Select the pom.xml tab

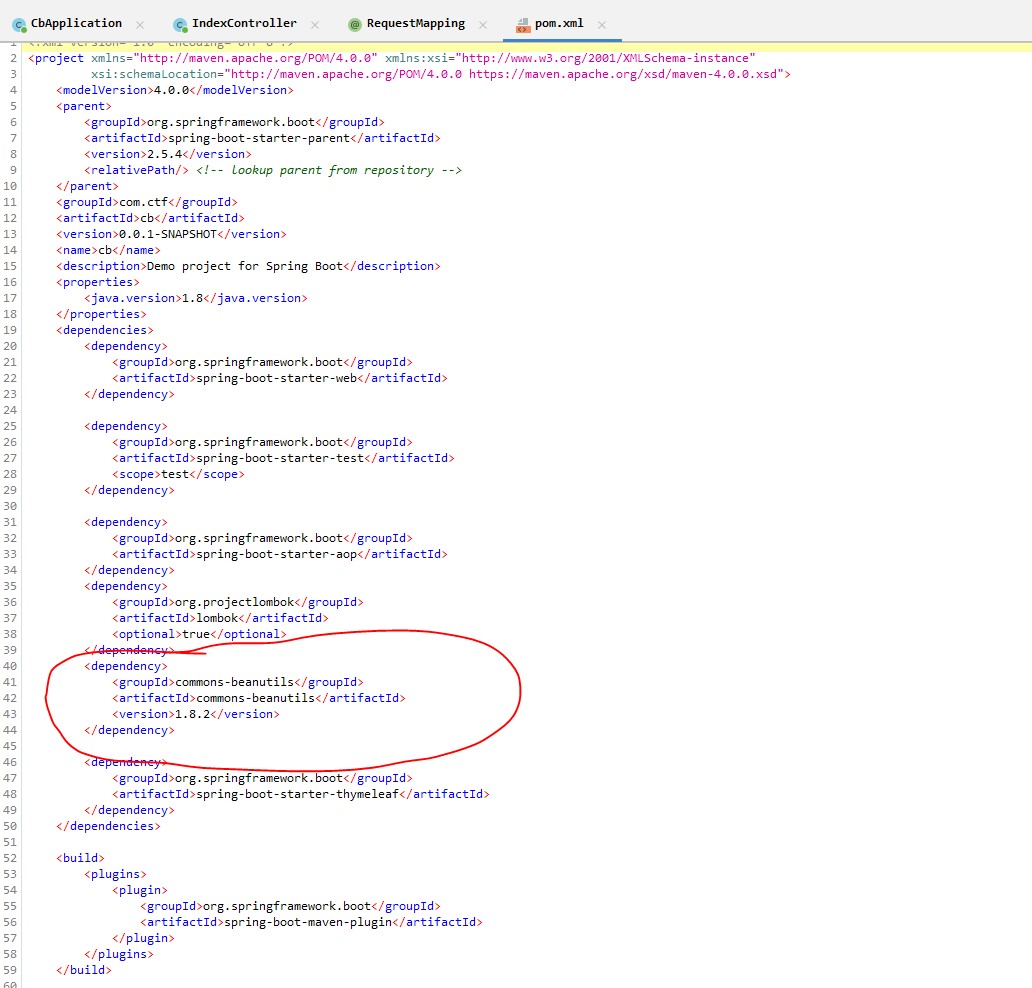coord(559,24)
